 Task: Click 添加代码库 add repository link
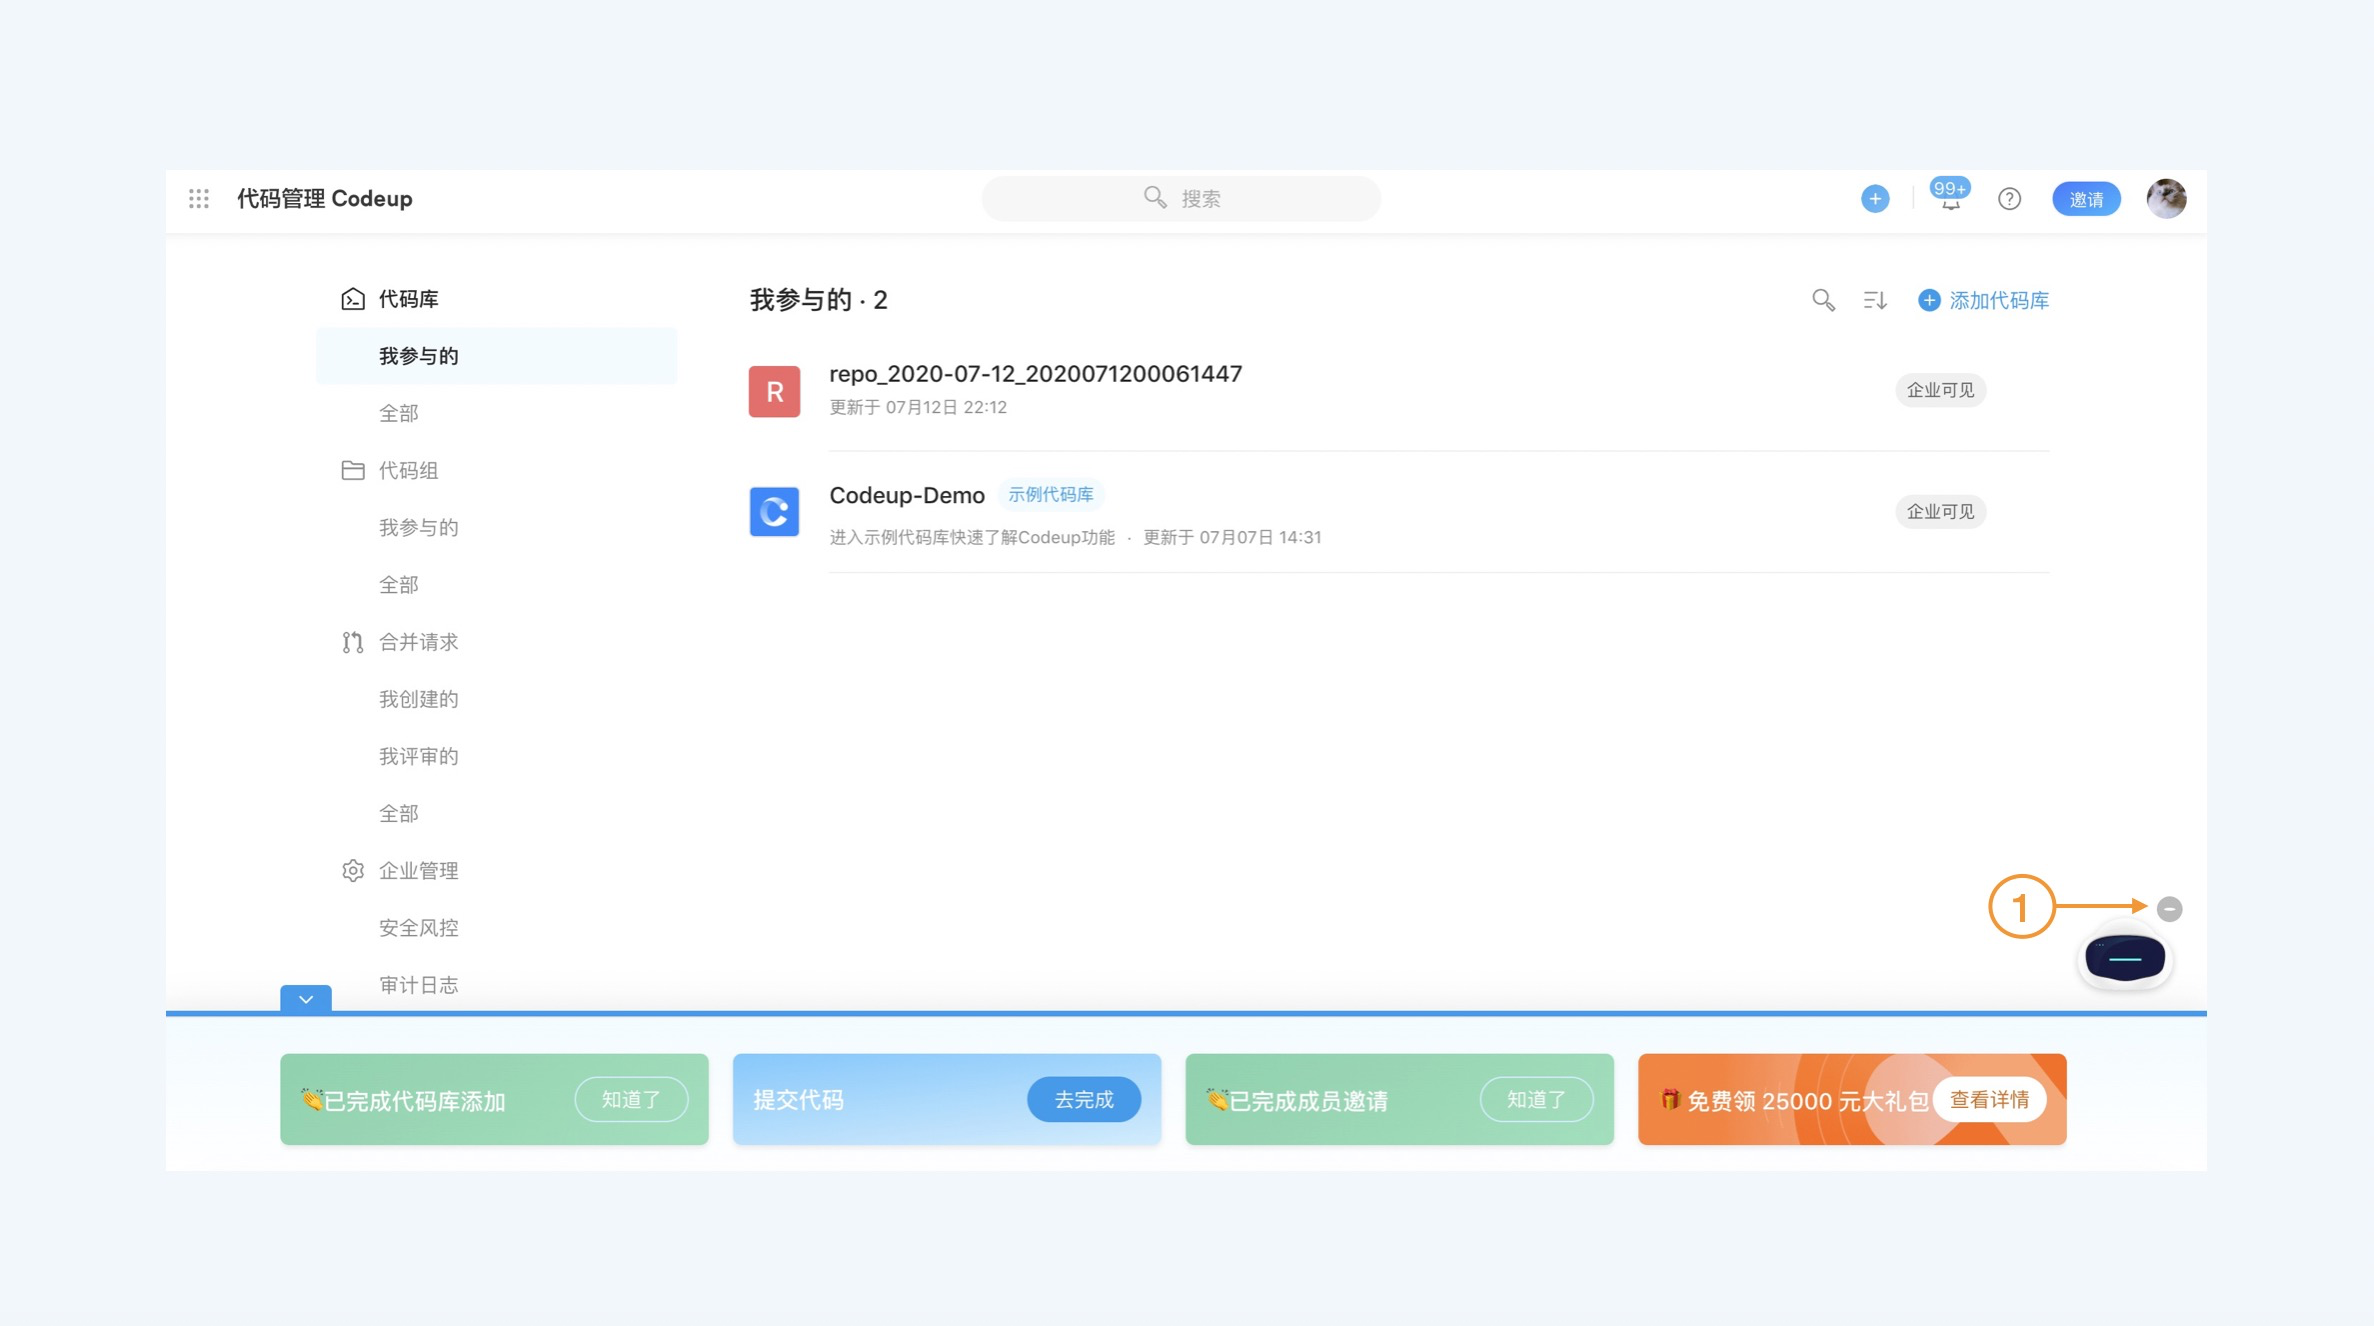1984,300
